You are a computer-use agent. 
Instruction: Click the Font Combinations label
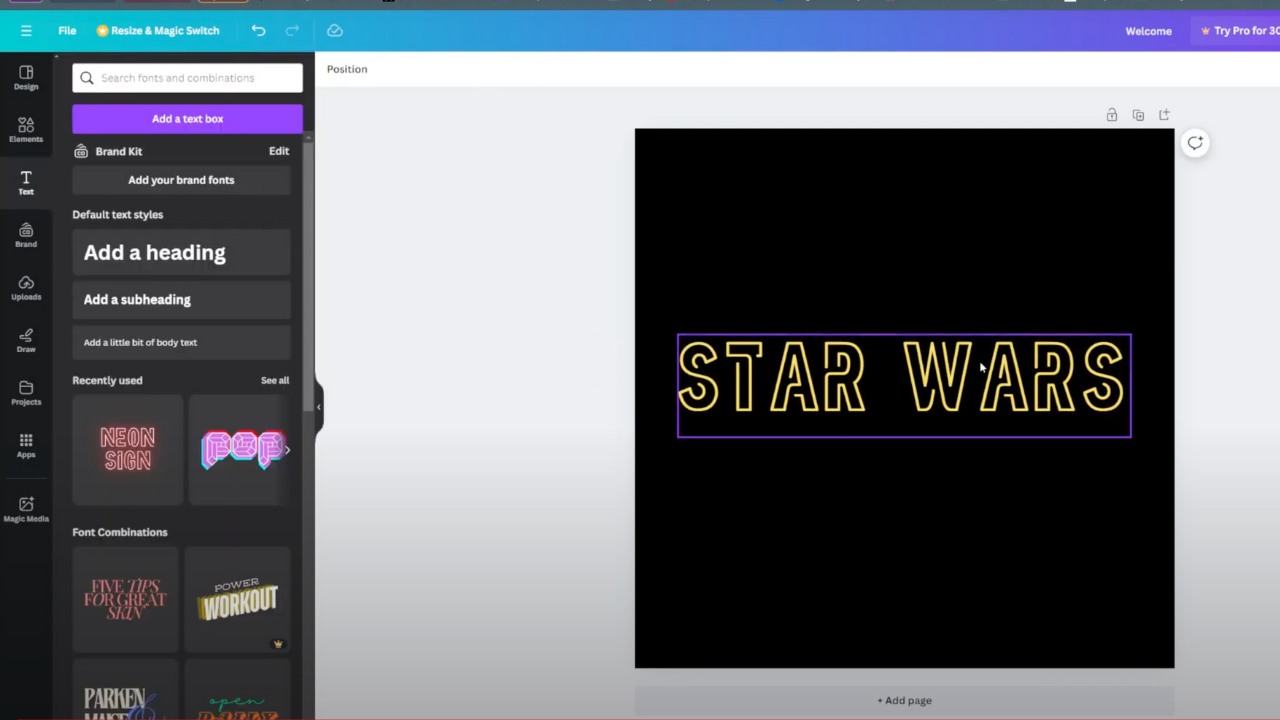(120, 532)
